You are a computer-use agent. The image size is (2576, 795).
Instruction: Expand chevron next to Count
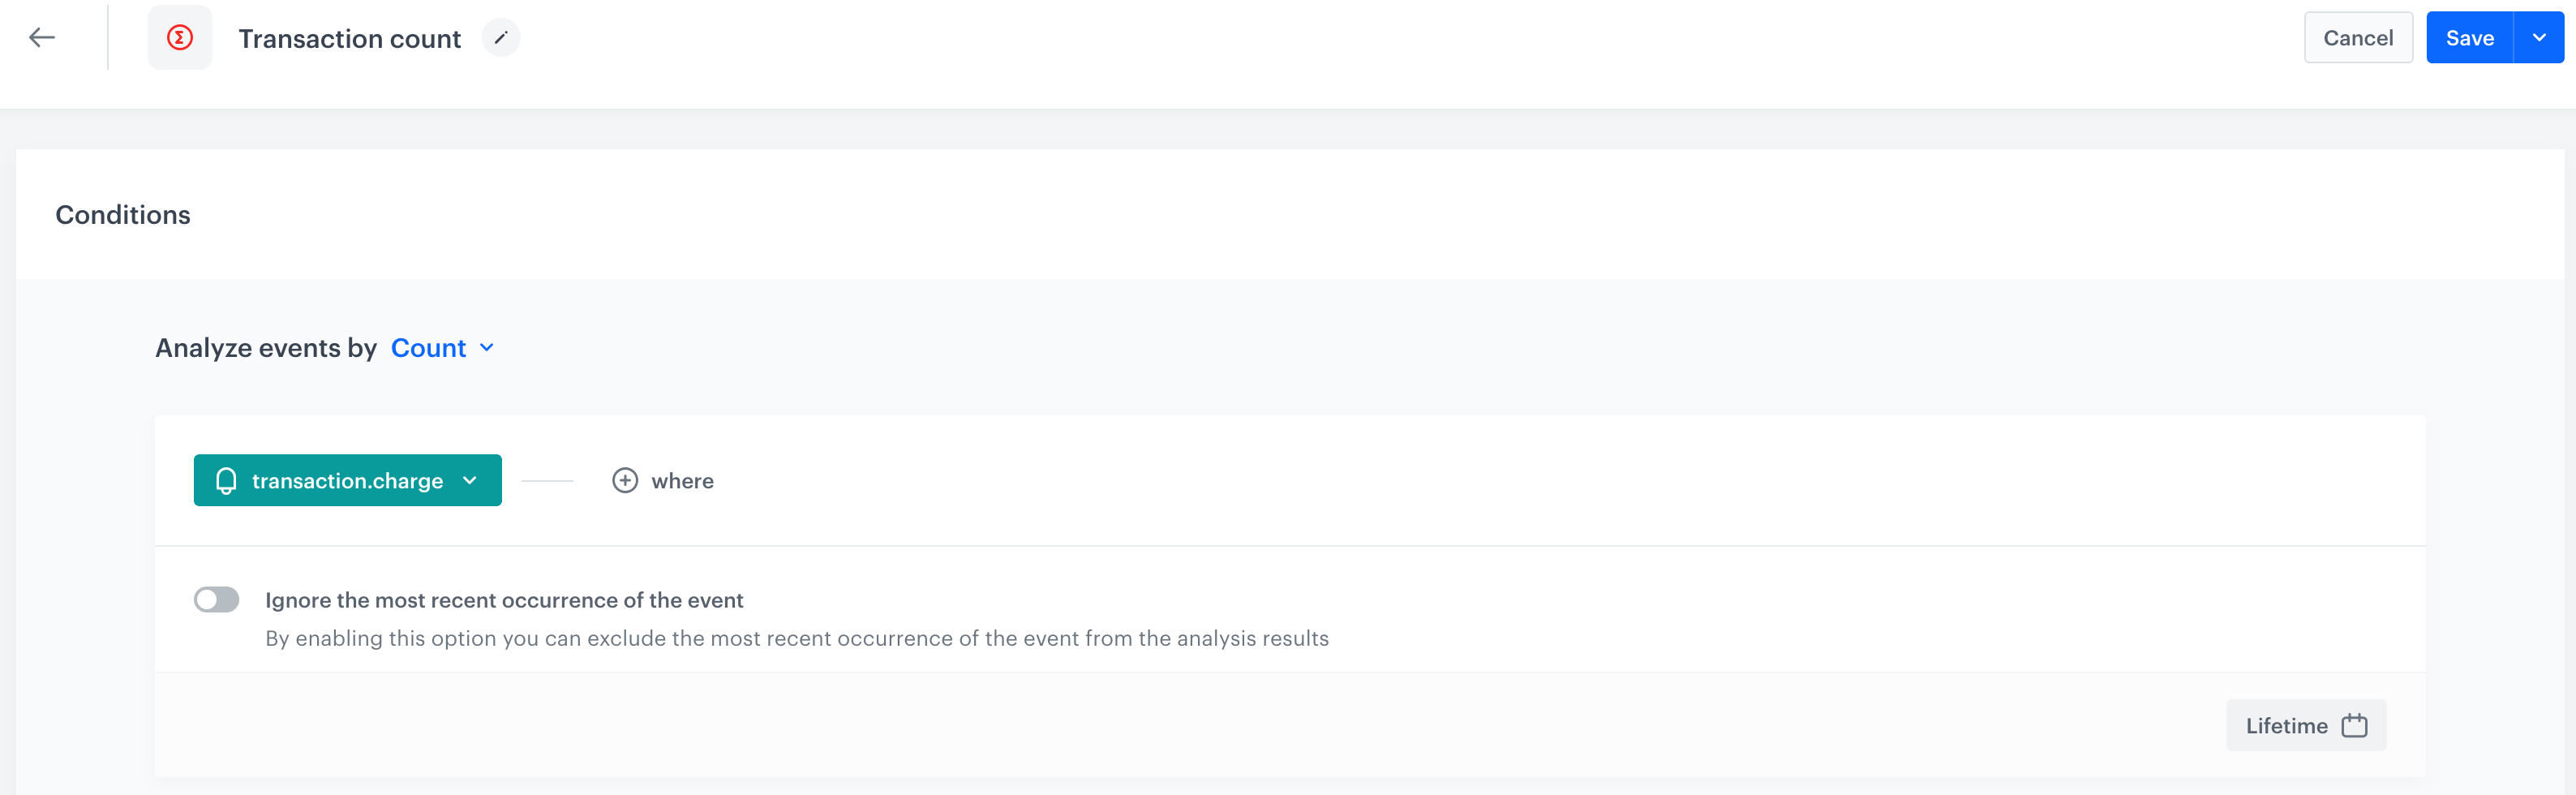(x=487, y=348)
